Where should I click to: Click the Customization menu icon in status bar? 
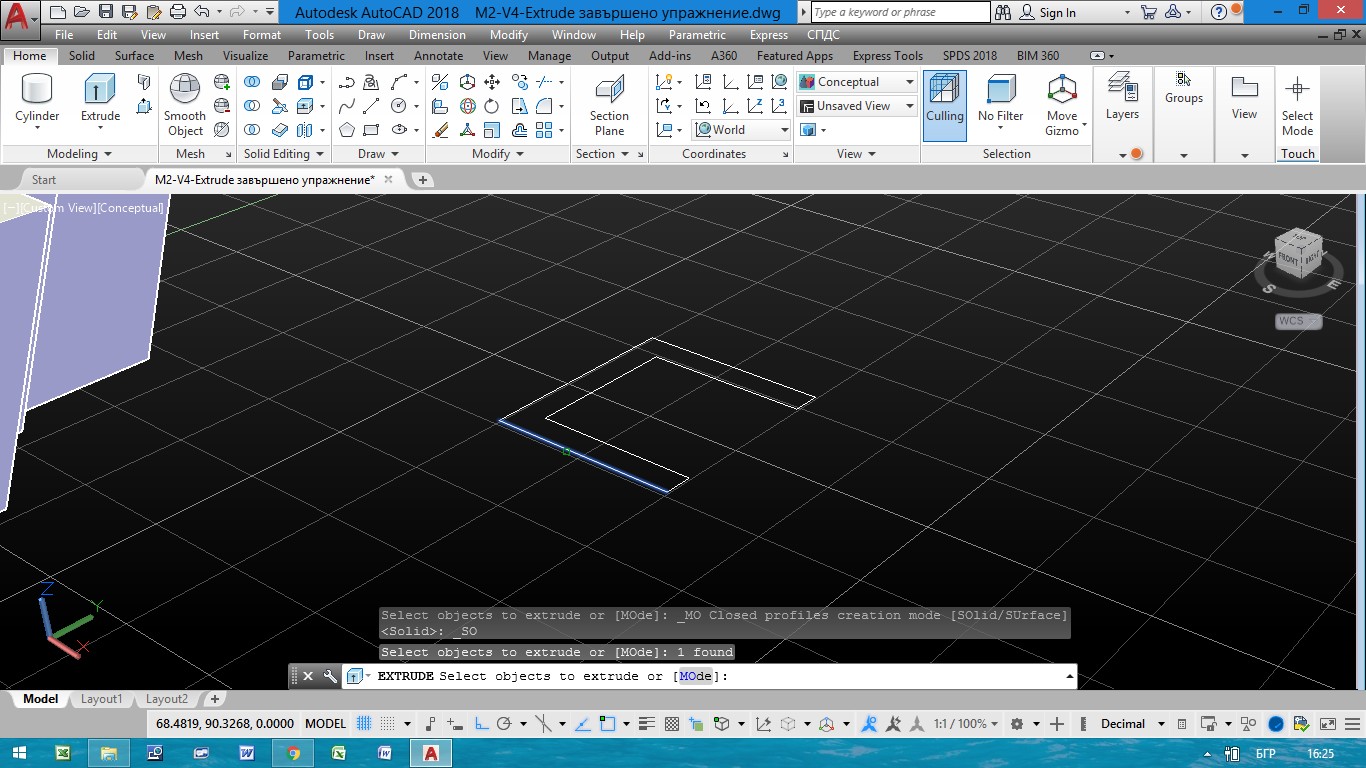1354,724
